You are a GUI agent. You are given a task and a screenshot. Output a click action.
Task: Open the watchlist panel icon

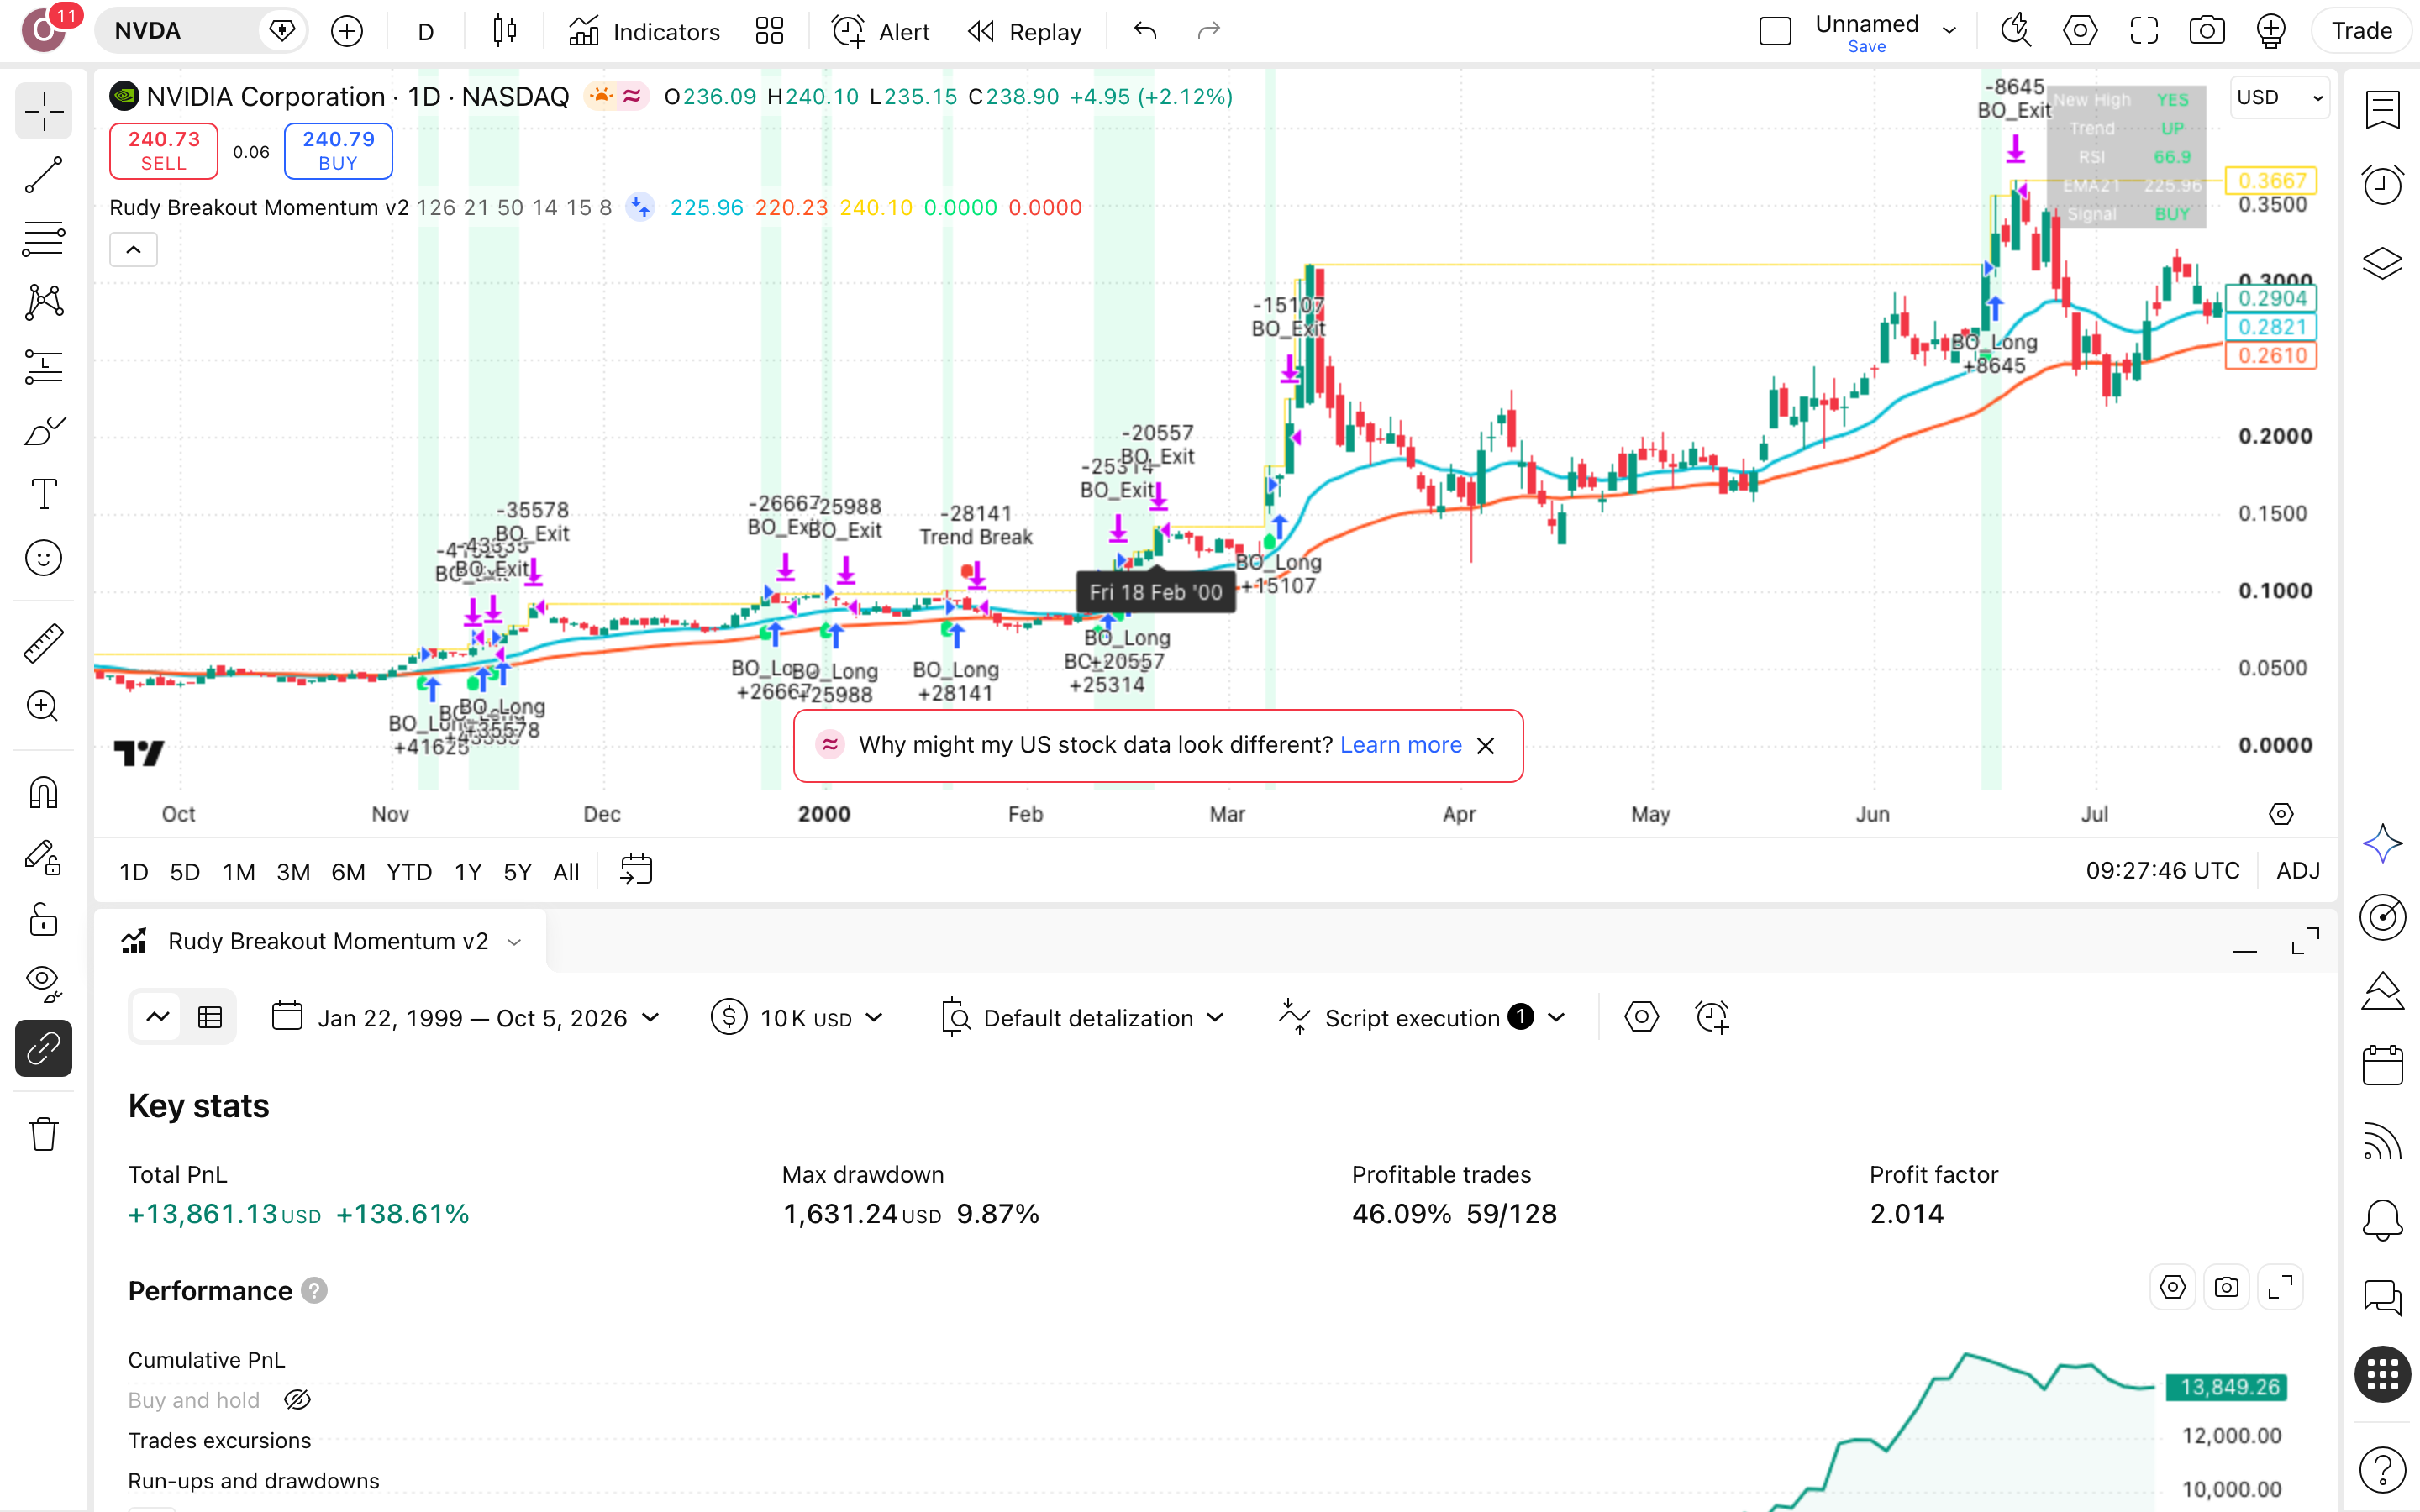click(2382, 108)
